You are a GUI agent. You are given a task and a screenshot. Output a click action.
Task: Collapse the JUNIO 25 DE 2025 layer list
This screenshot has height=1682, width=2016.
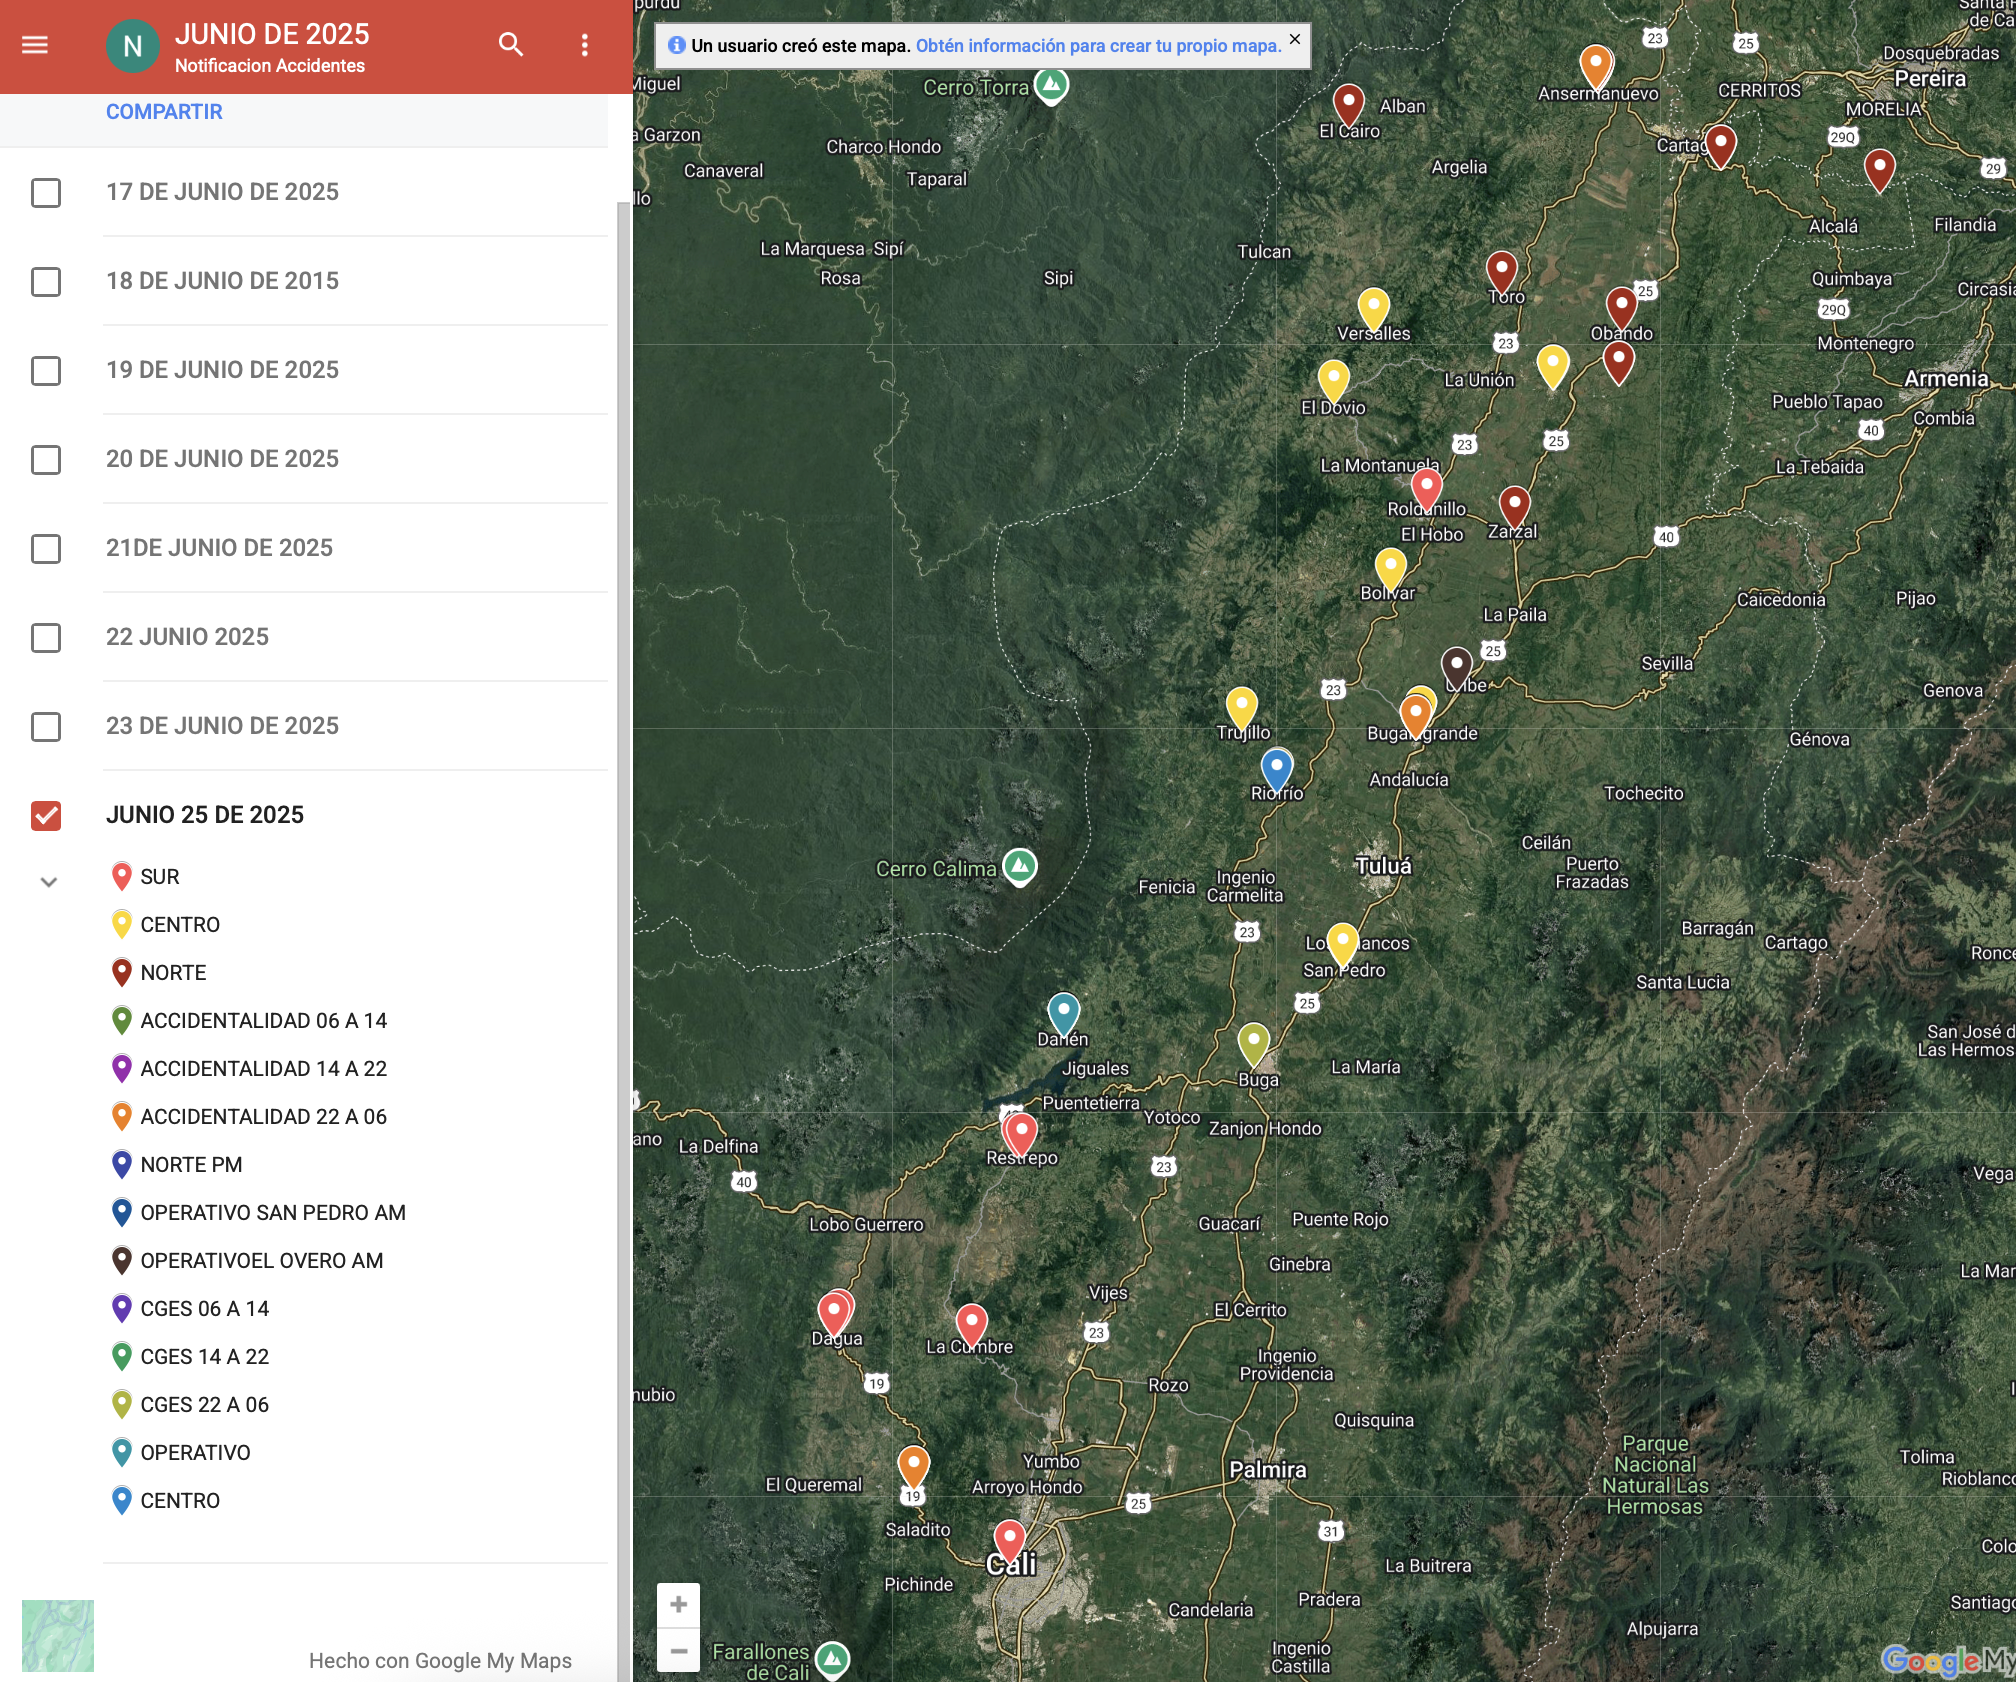pyautogui.click(x=48, y=882)
